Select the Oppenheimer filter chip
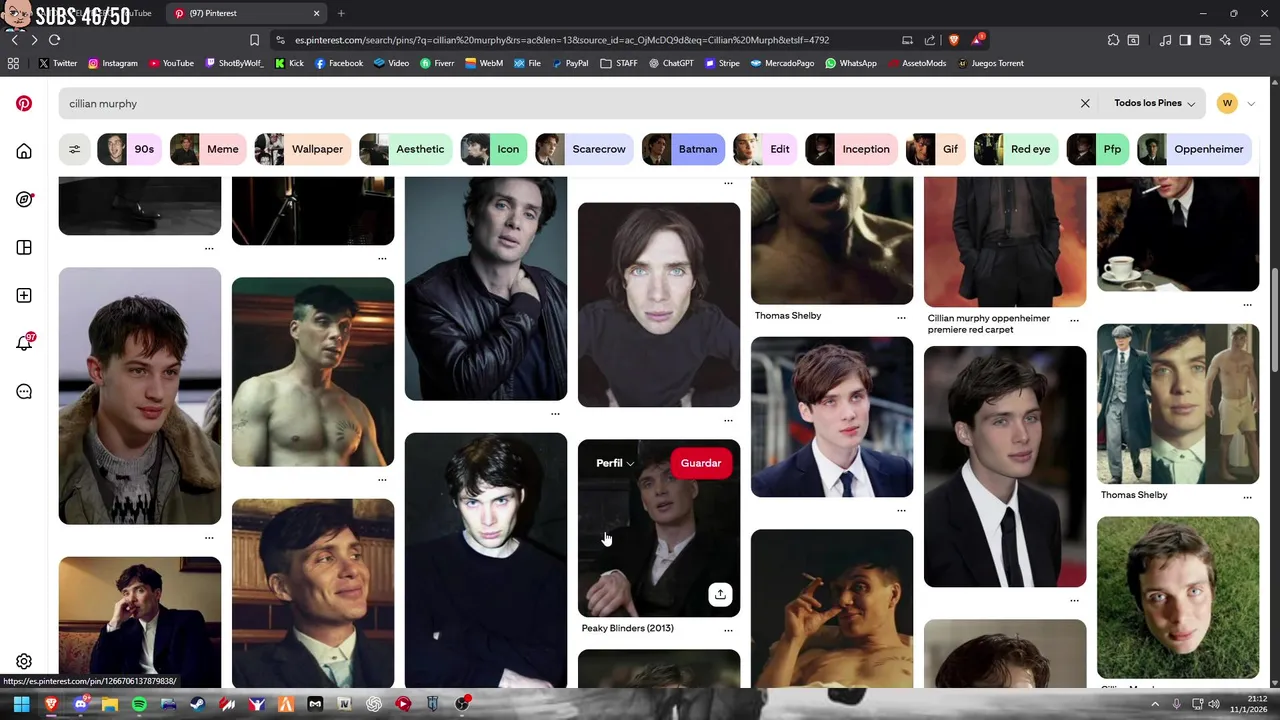1280x720 pixels. (x=1193, y=149)
